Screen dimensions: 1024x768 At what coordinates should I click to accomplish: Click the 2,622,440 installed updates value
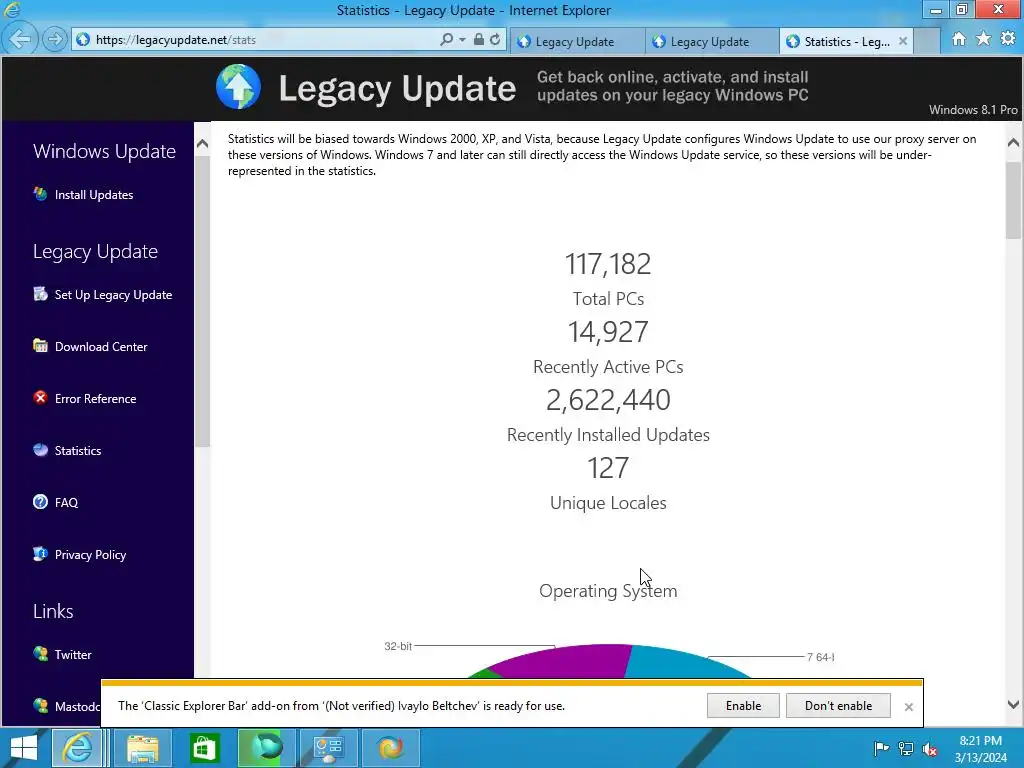click(608, 400)
